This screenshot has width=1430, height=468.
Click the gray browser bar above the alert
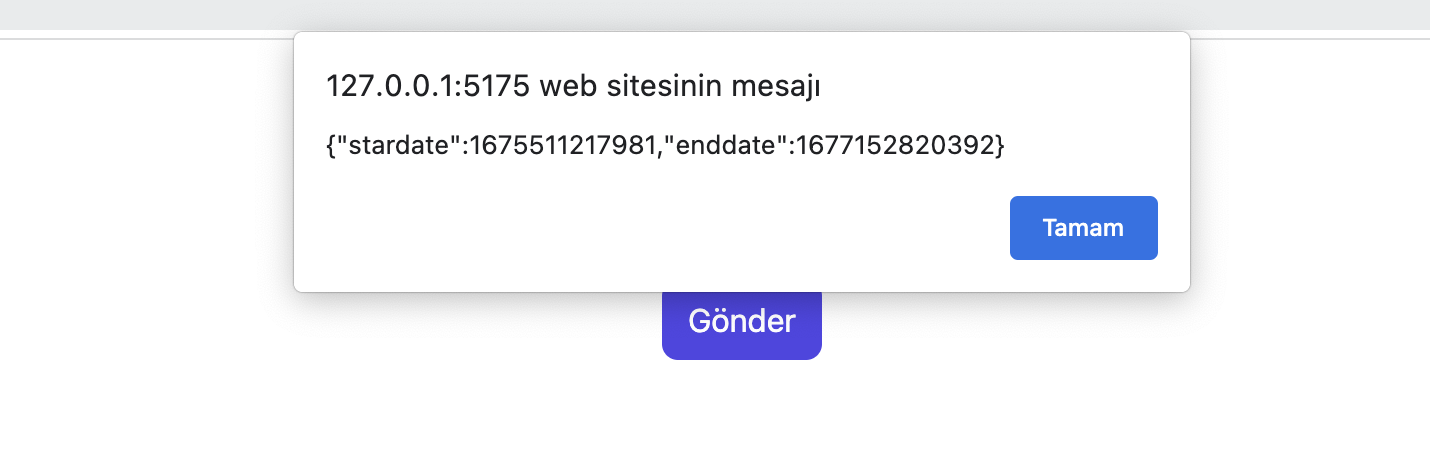coord(715,16)
